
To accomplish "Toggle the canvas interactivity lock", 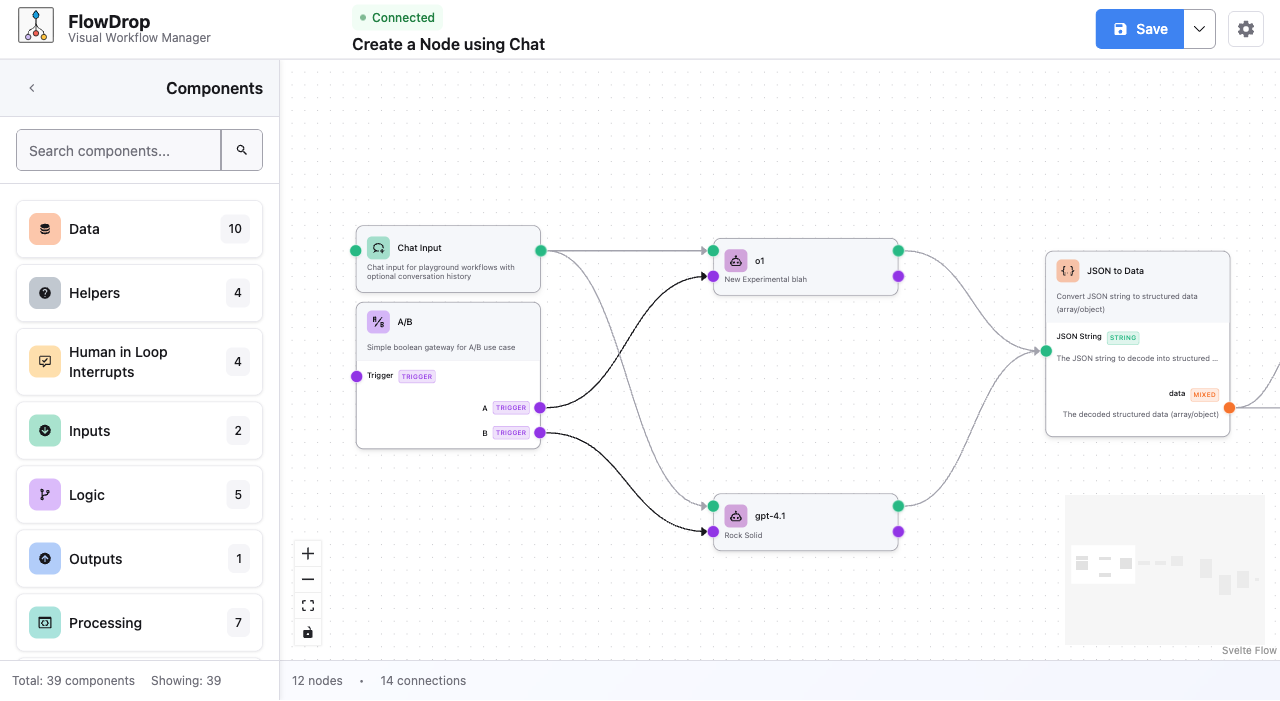I will click(307, 631).
